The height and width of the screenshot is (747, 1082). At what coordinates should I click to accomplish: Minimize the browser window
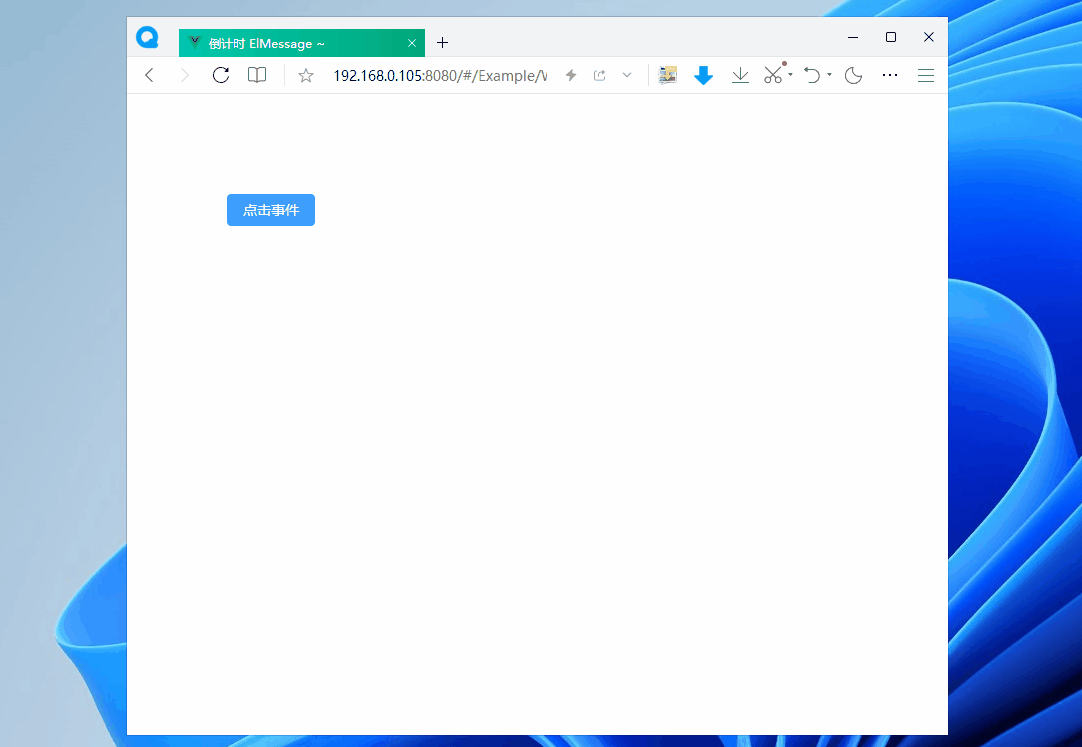click(853, 37)
